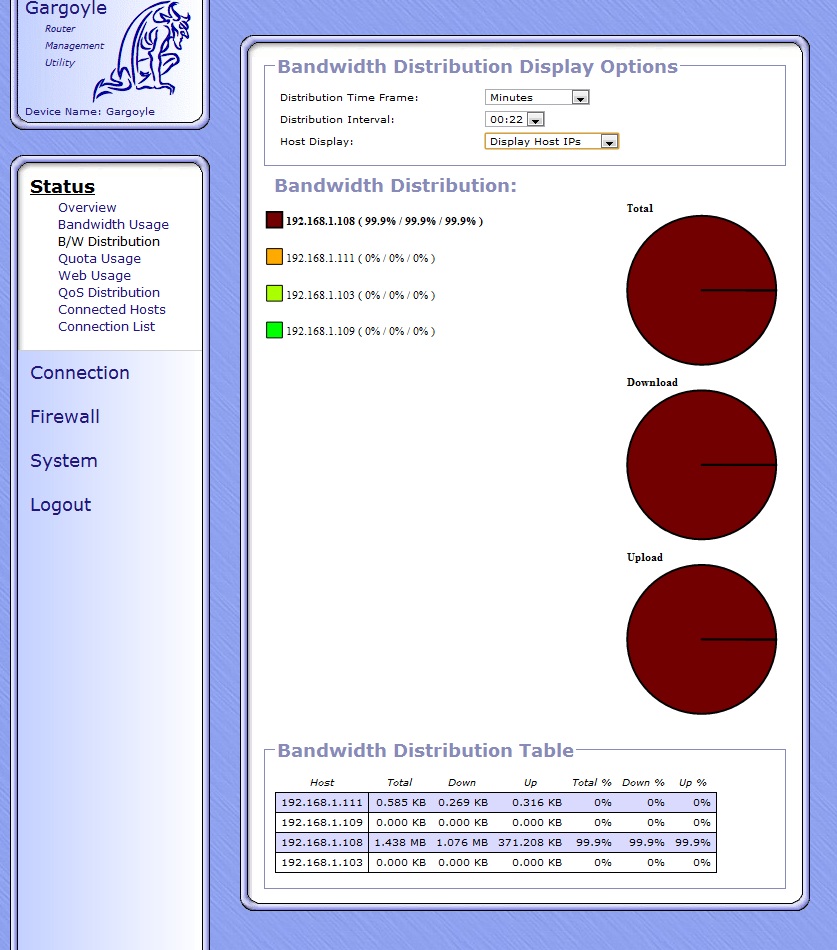
Task: Click the Host Display label
Action: coord(316,142)
